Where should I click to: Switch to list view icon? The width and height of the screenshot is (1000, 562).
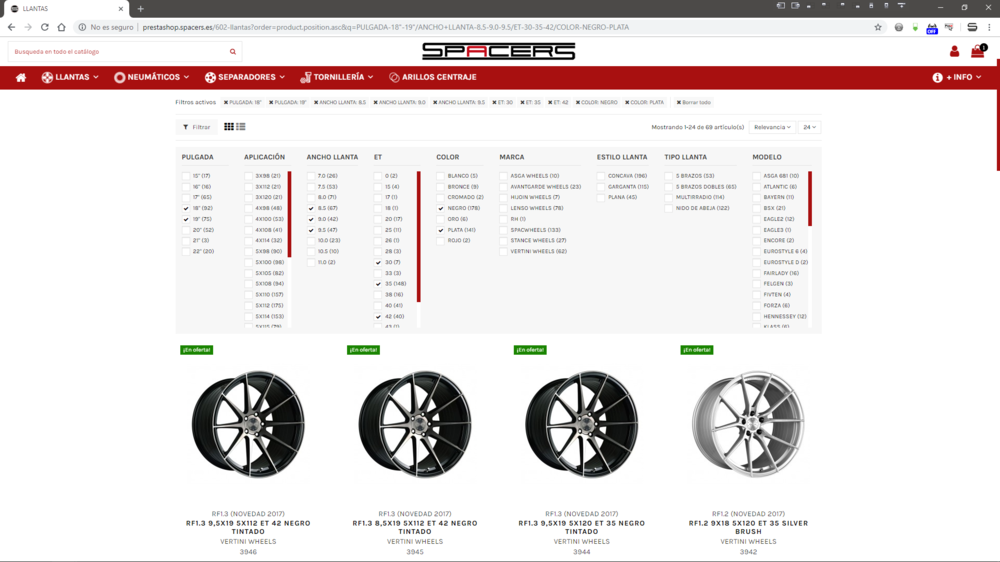(x=241, y=127)
